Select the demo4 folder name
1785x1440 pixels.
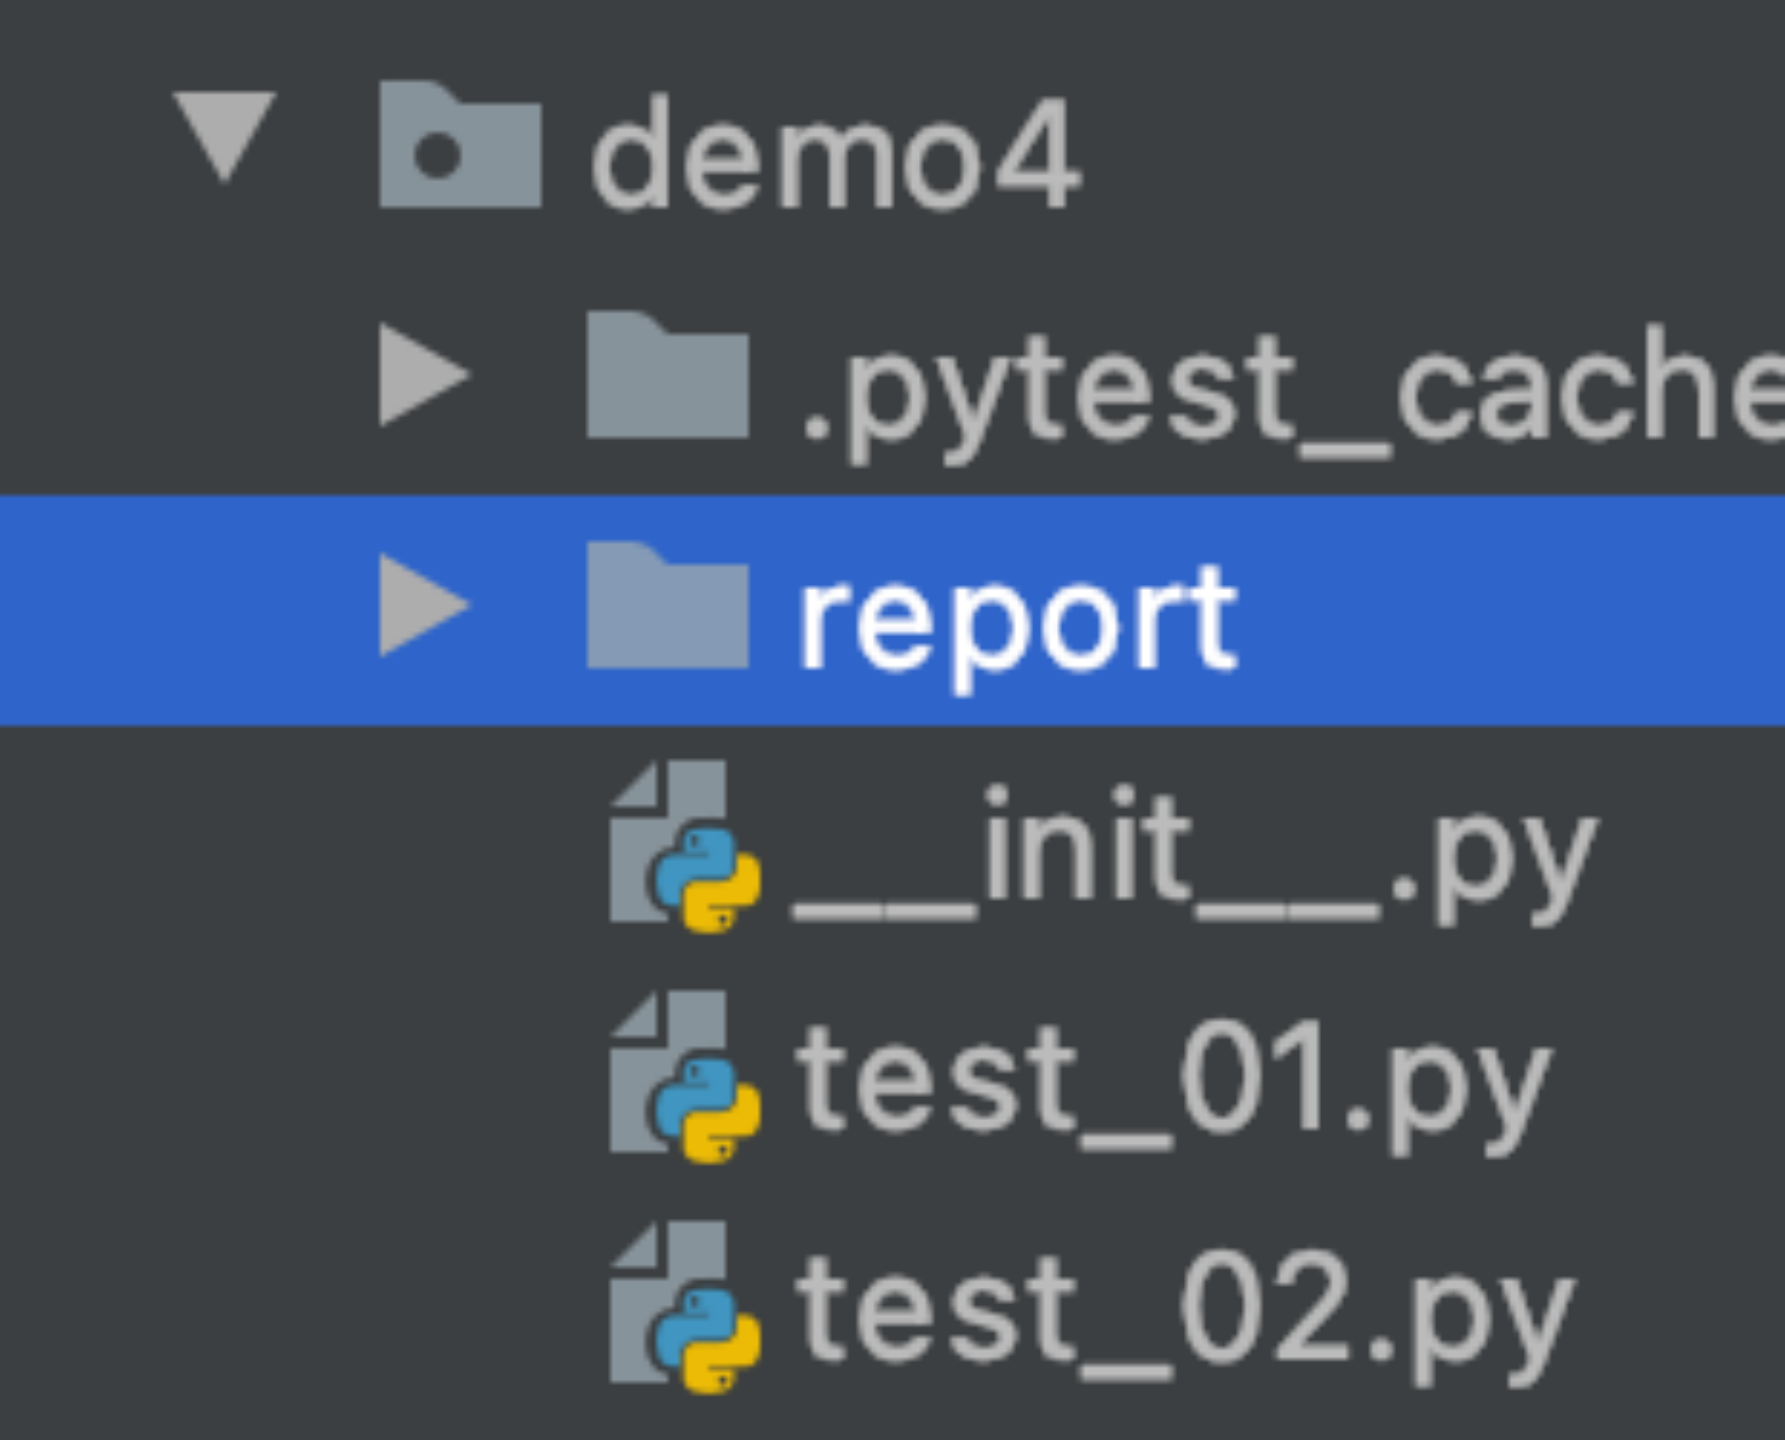coord(836,154)
